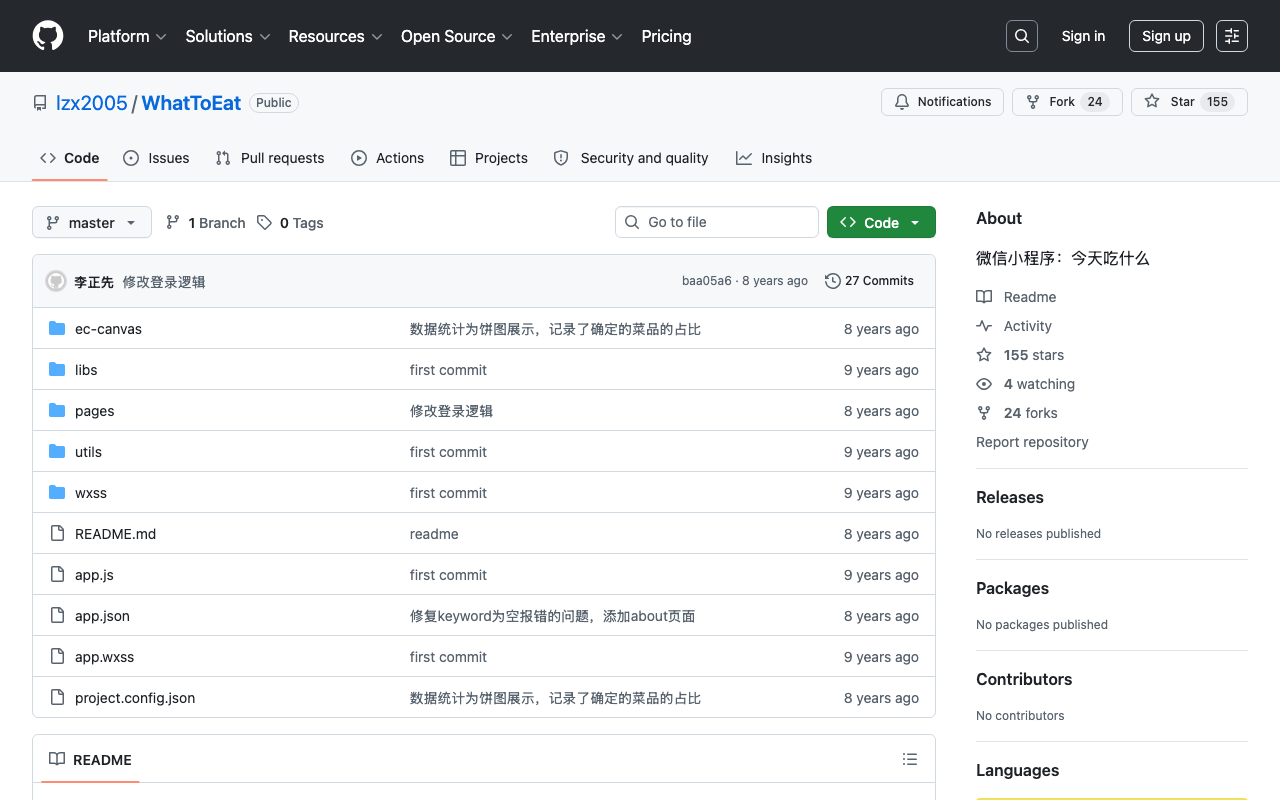The width and height of the screenshot is (1280, 800).
Task: Click the app.json file icon
Action: tap(57, 616)
